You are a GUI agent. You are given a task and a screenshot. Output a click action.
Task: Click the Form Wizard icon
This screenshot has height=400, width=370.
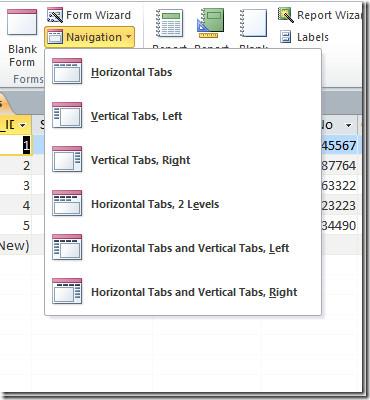(x=55, y=15)
